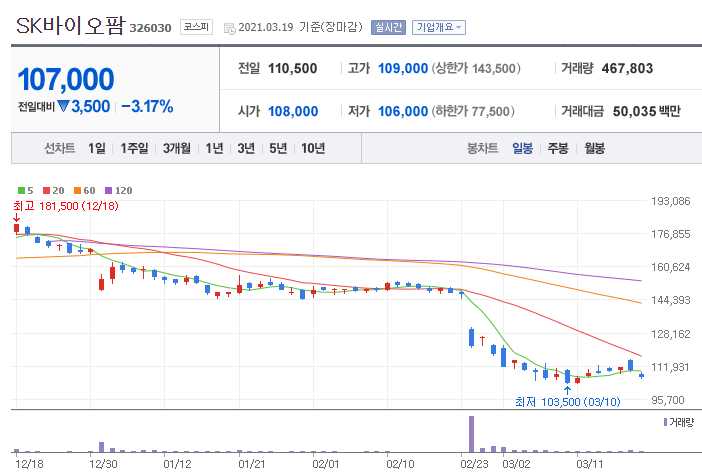Click the 01/21 date axis label
Screen dimensions: 702x474
[x=252, y=464]
